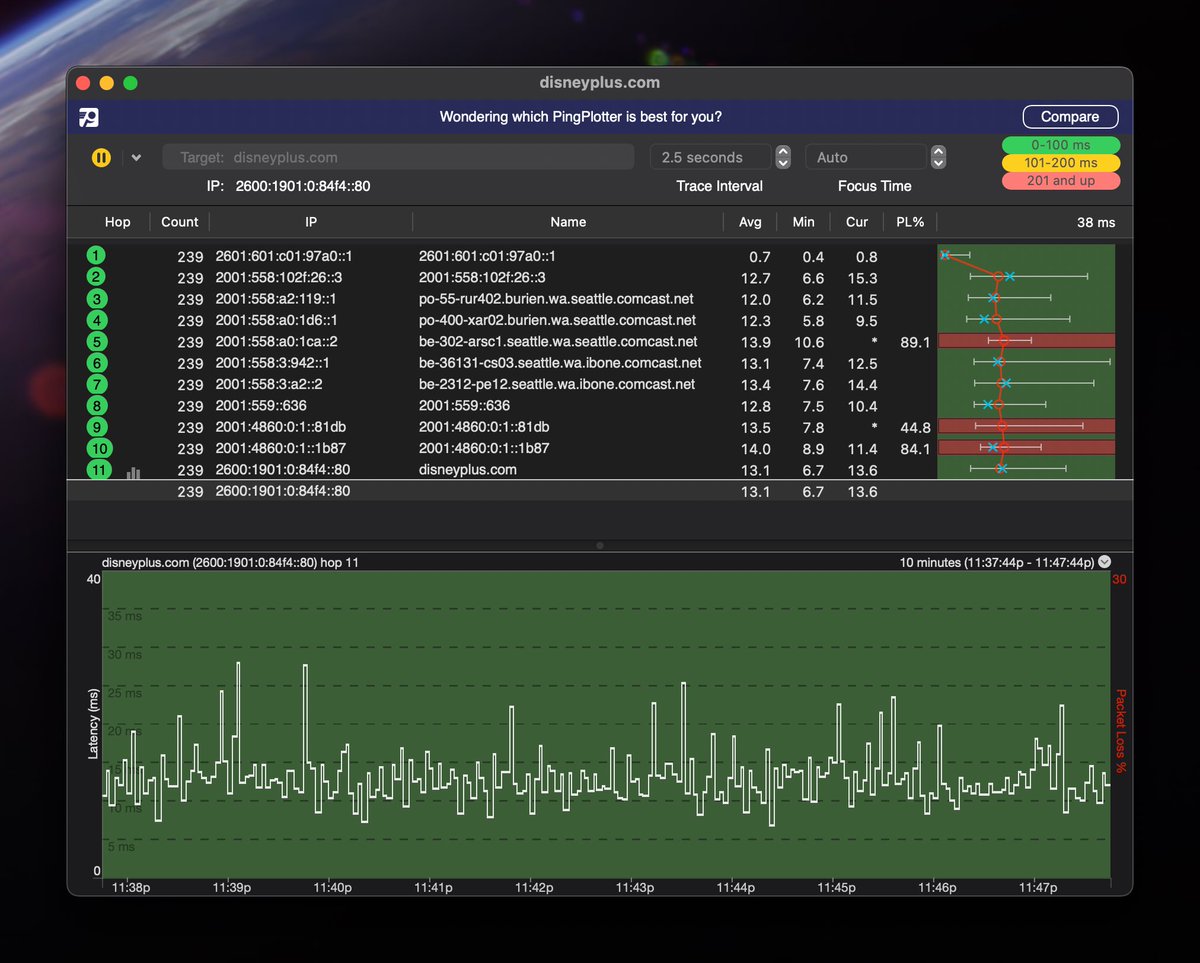
Task: Select hop 10 green circle icon
Action: [99, 449]
